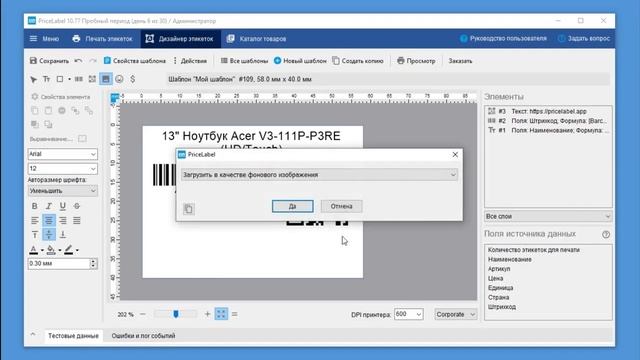The image size is (640, 360).
Task: Toggle underline text formatting
Action: click(x=62, y=206)
